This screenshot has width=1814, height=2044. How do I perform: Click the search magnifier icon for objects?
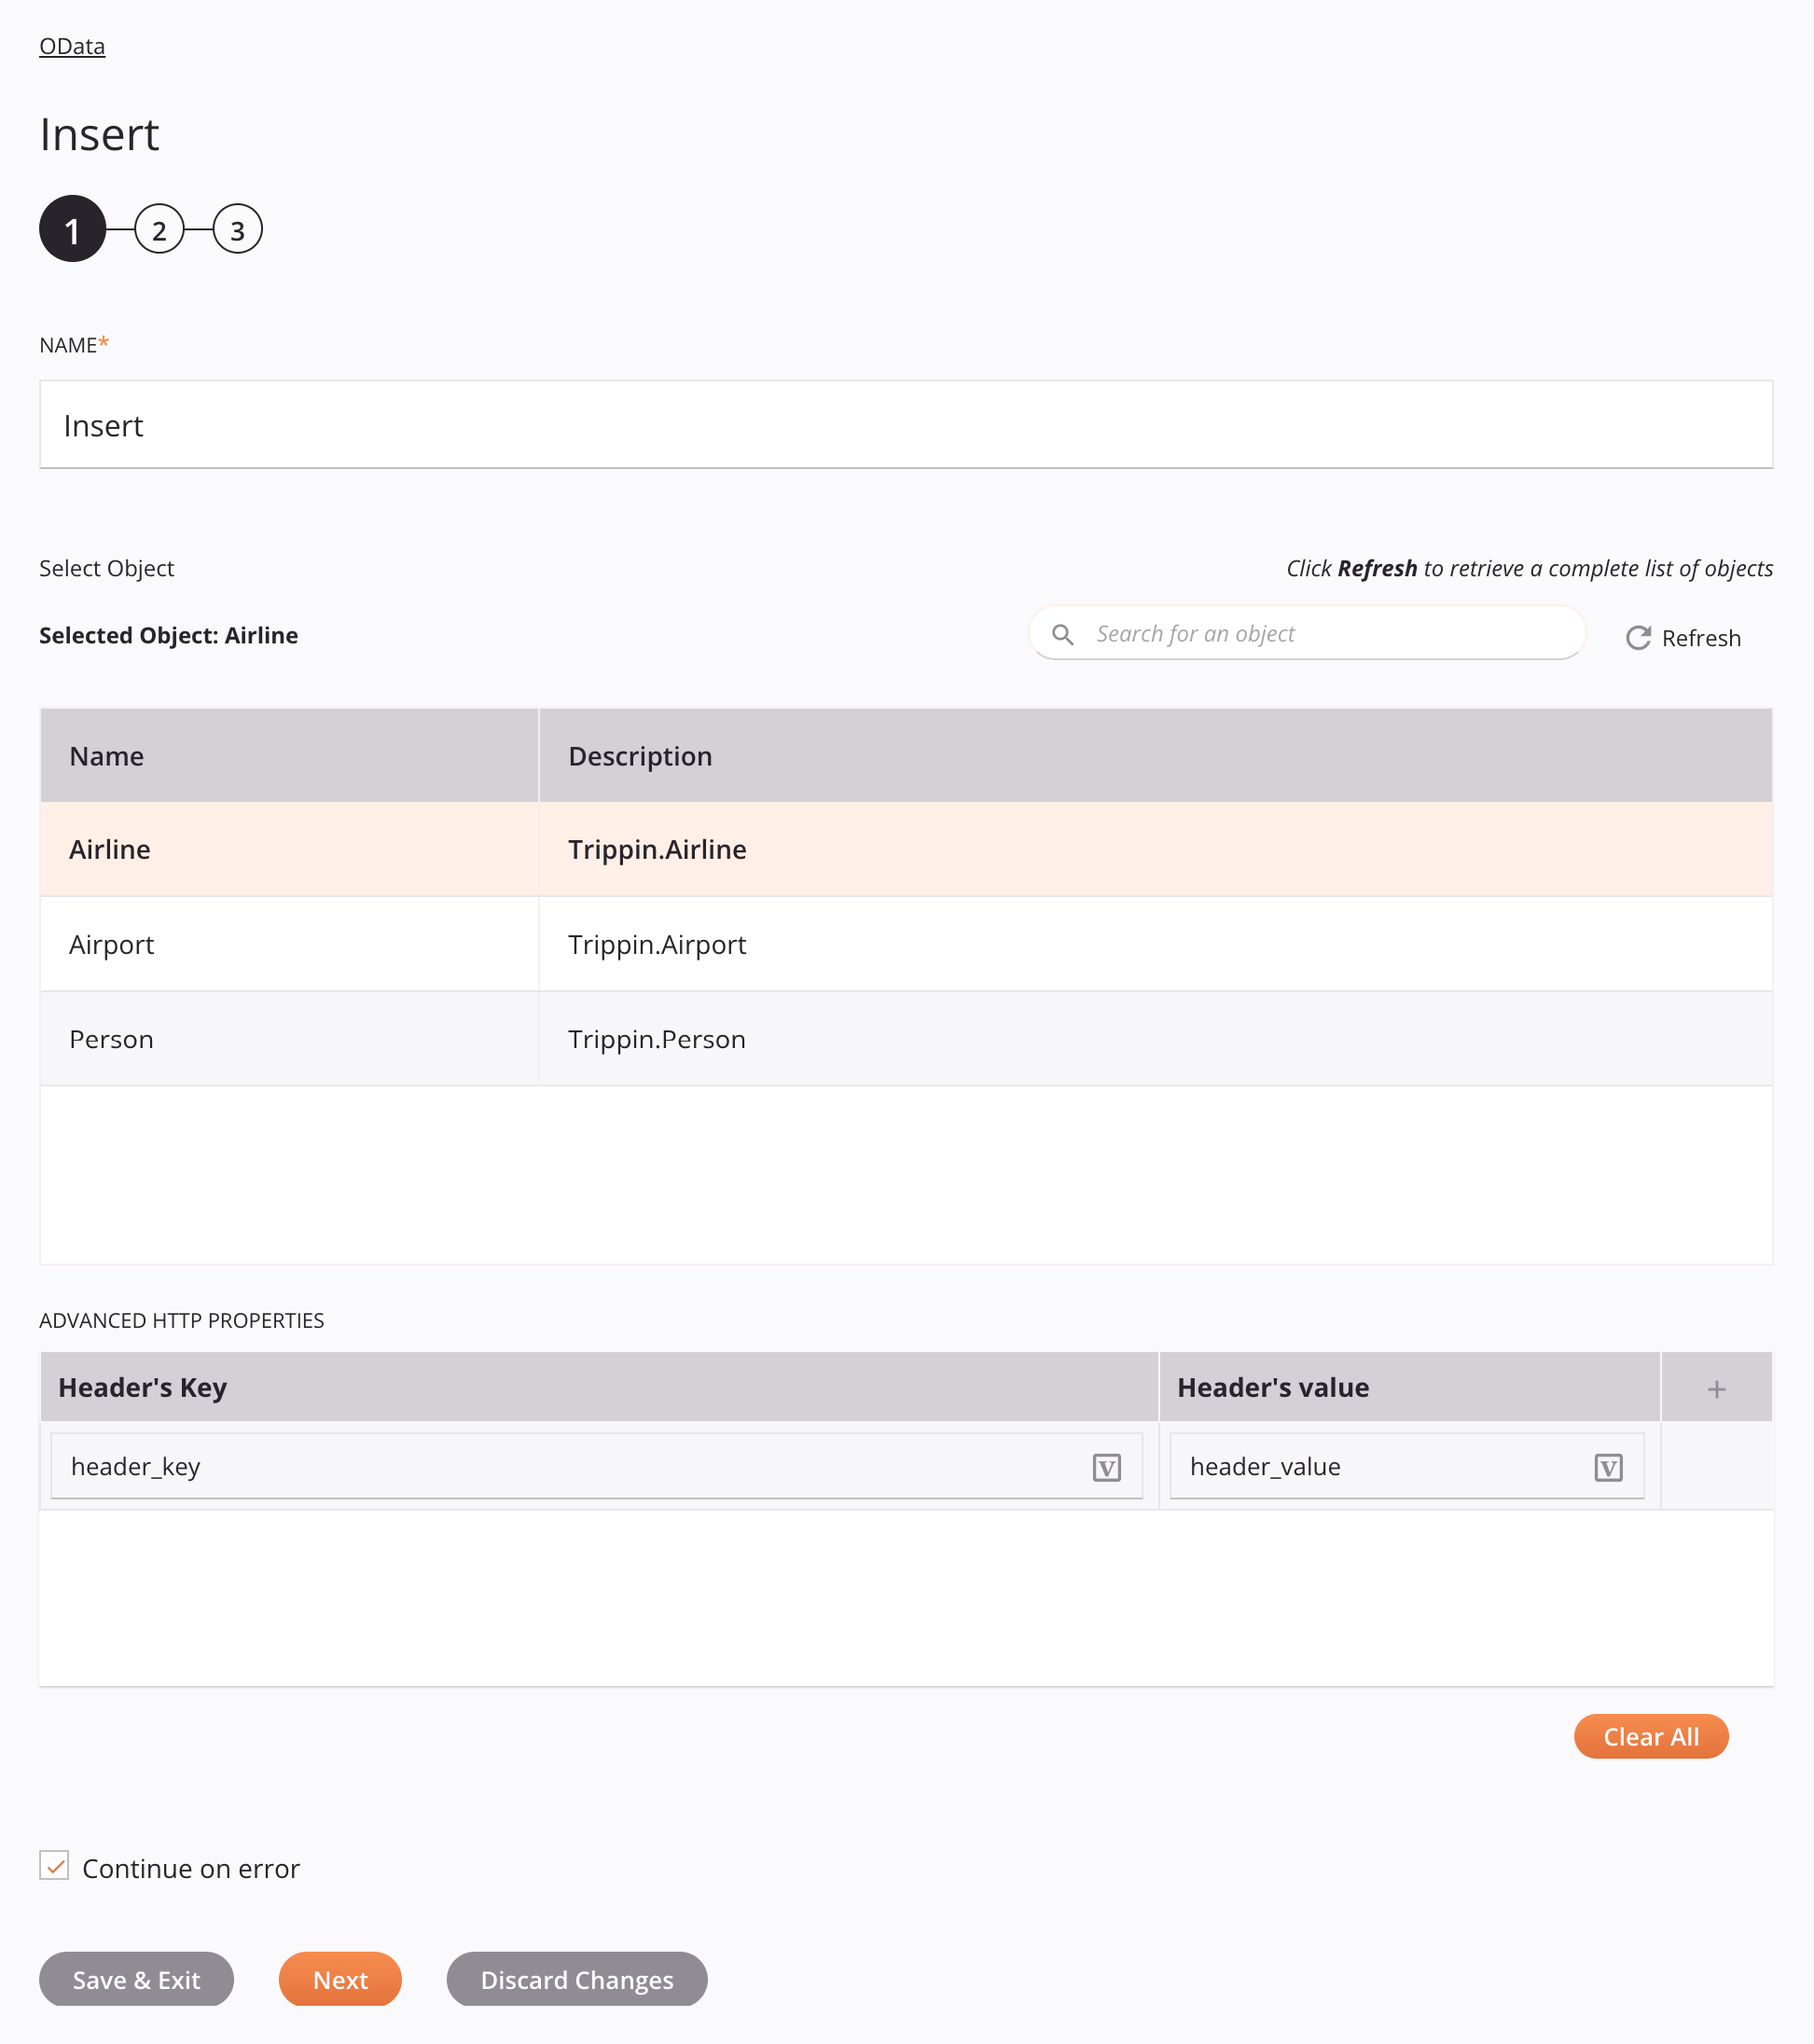(x=1064, y=633)
